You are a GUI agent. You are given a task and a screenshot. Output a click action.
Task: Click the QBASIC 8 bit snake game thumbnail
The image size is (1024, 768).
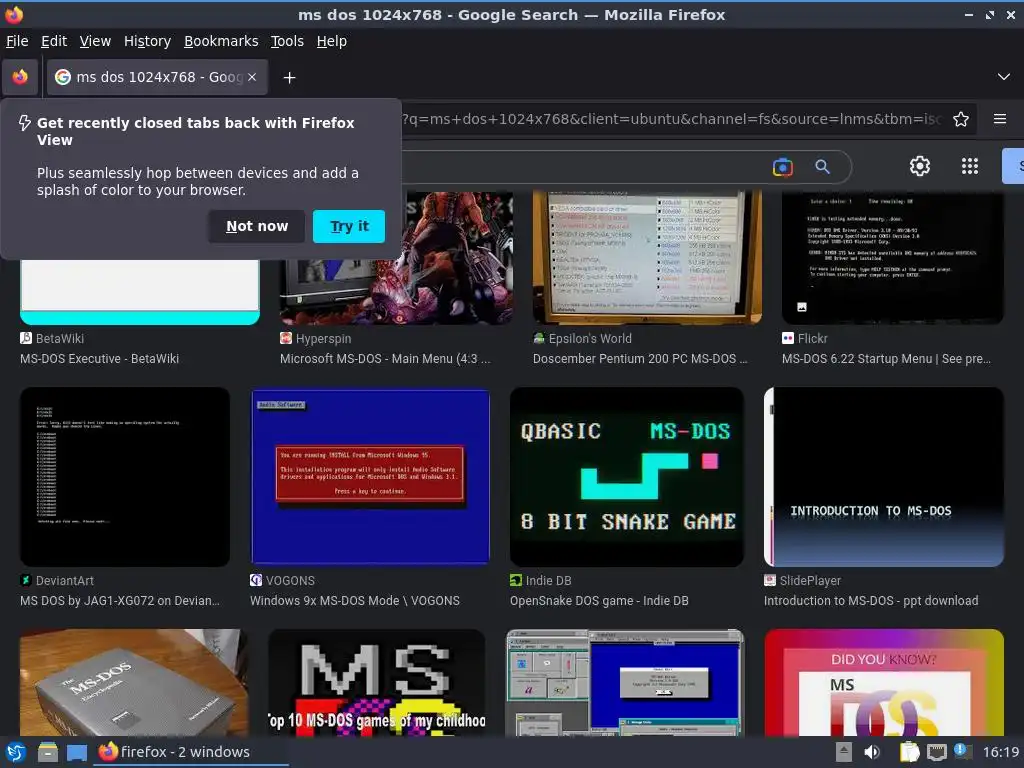pyautogui.click(x=627, y=477)
